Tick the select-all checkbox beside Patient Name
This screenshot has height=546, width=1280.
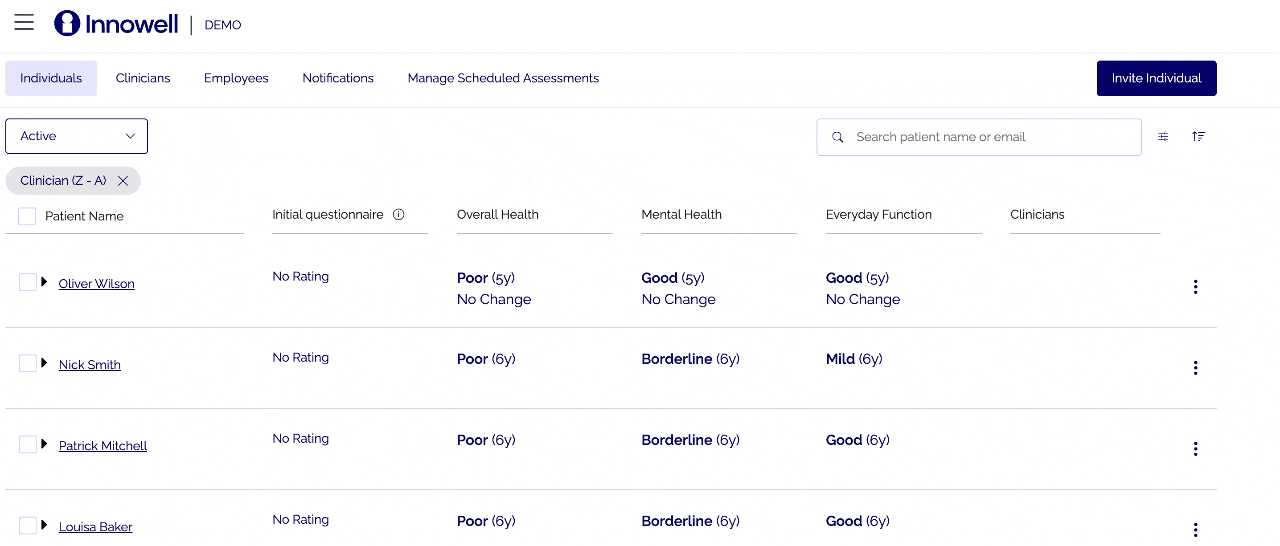[27, 216]
